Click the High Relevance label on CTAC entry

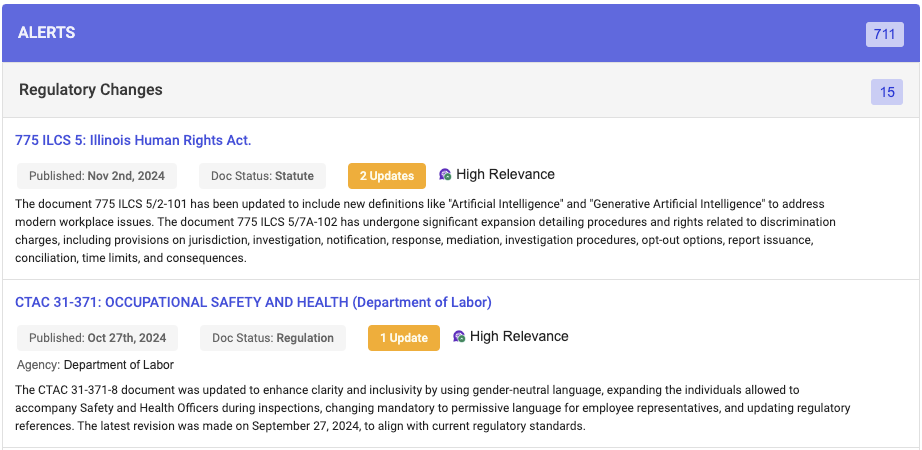tap(519, 337)
